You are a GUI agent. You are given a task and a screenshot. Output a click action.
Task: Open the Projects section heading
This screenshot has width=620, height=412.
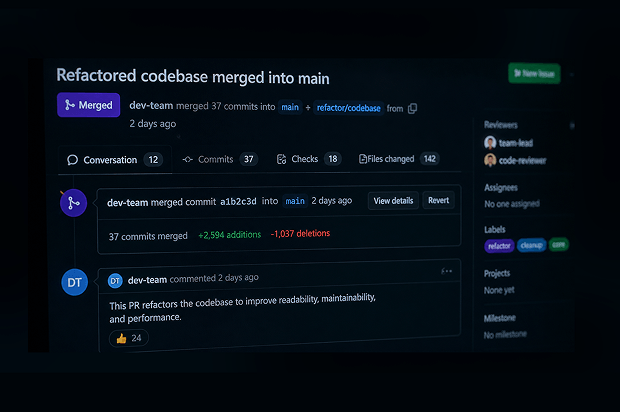(497, 273)
